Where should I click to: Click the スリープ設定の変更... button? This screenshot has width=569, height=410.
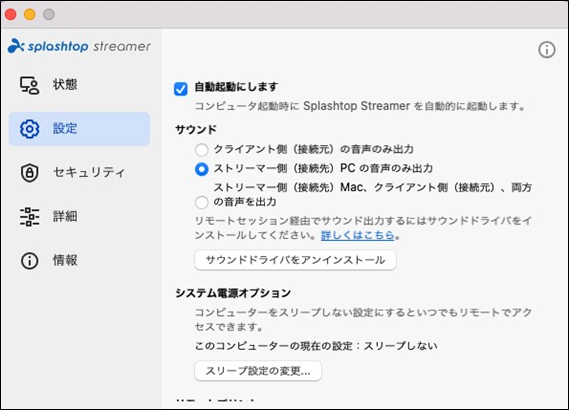coord(258,371)
